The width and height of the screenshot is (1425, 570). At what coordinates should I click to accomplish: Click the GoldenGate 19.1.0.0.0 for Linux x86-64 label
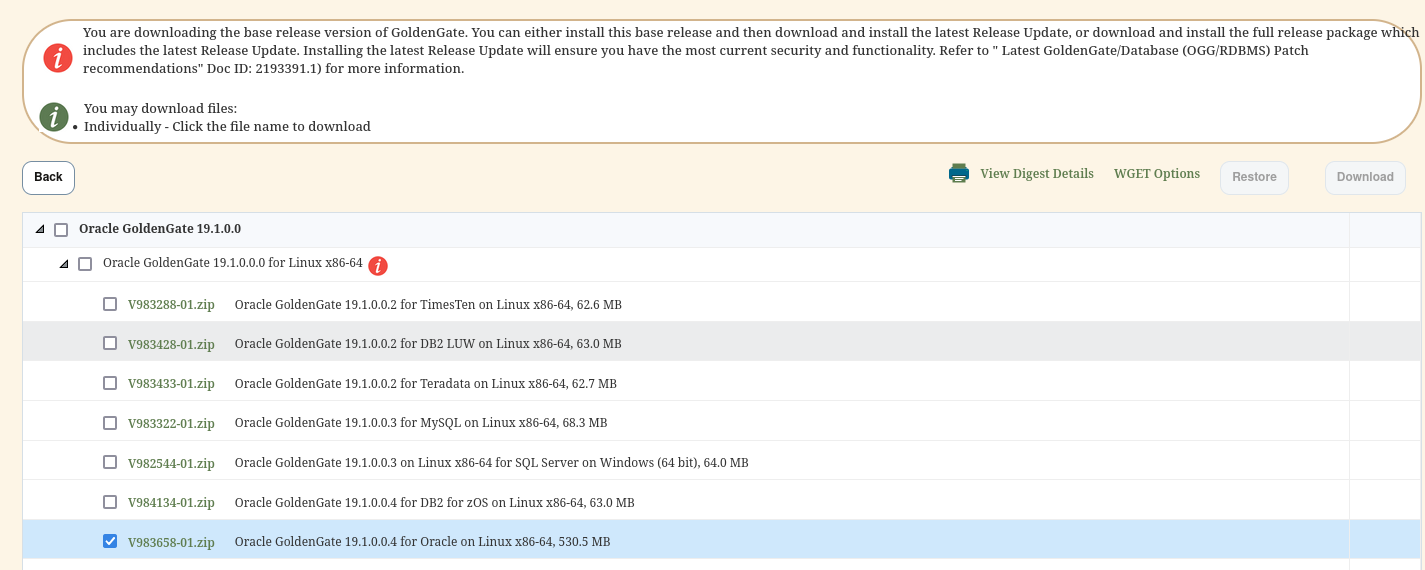[x=232, y=263]
